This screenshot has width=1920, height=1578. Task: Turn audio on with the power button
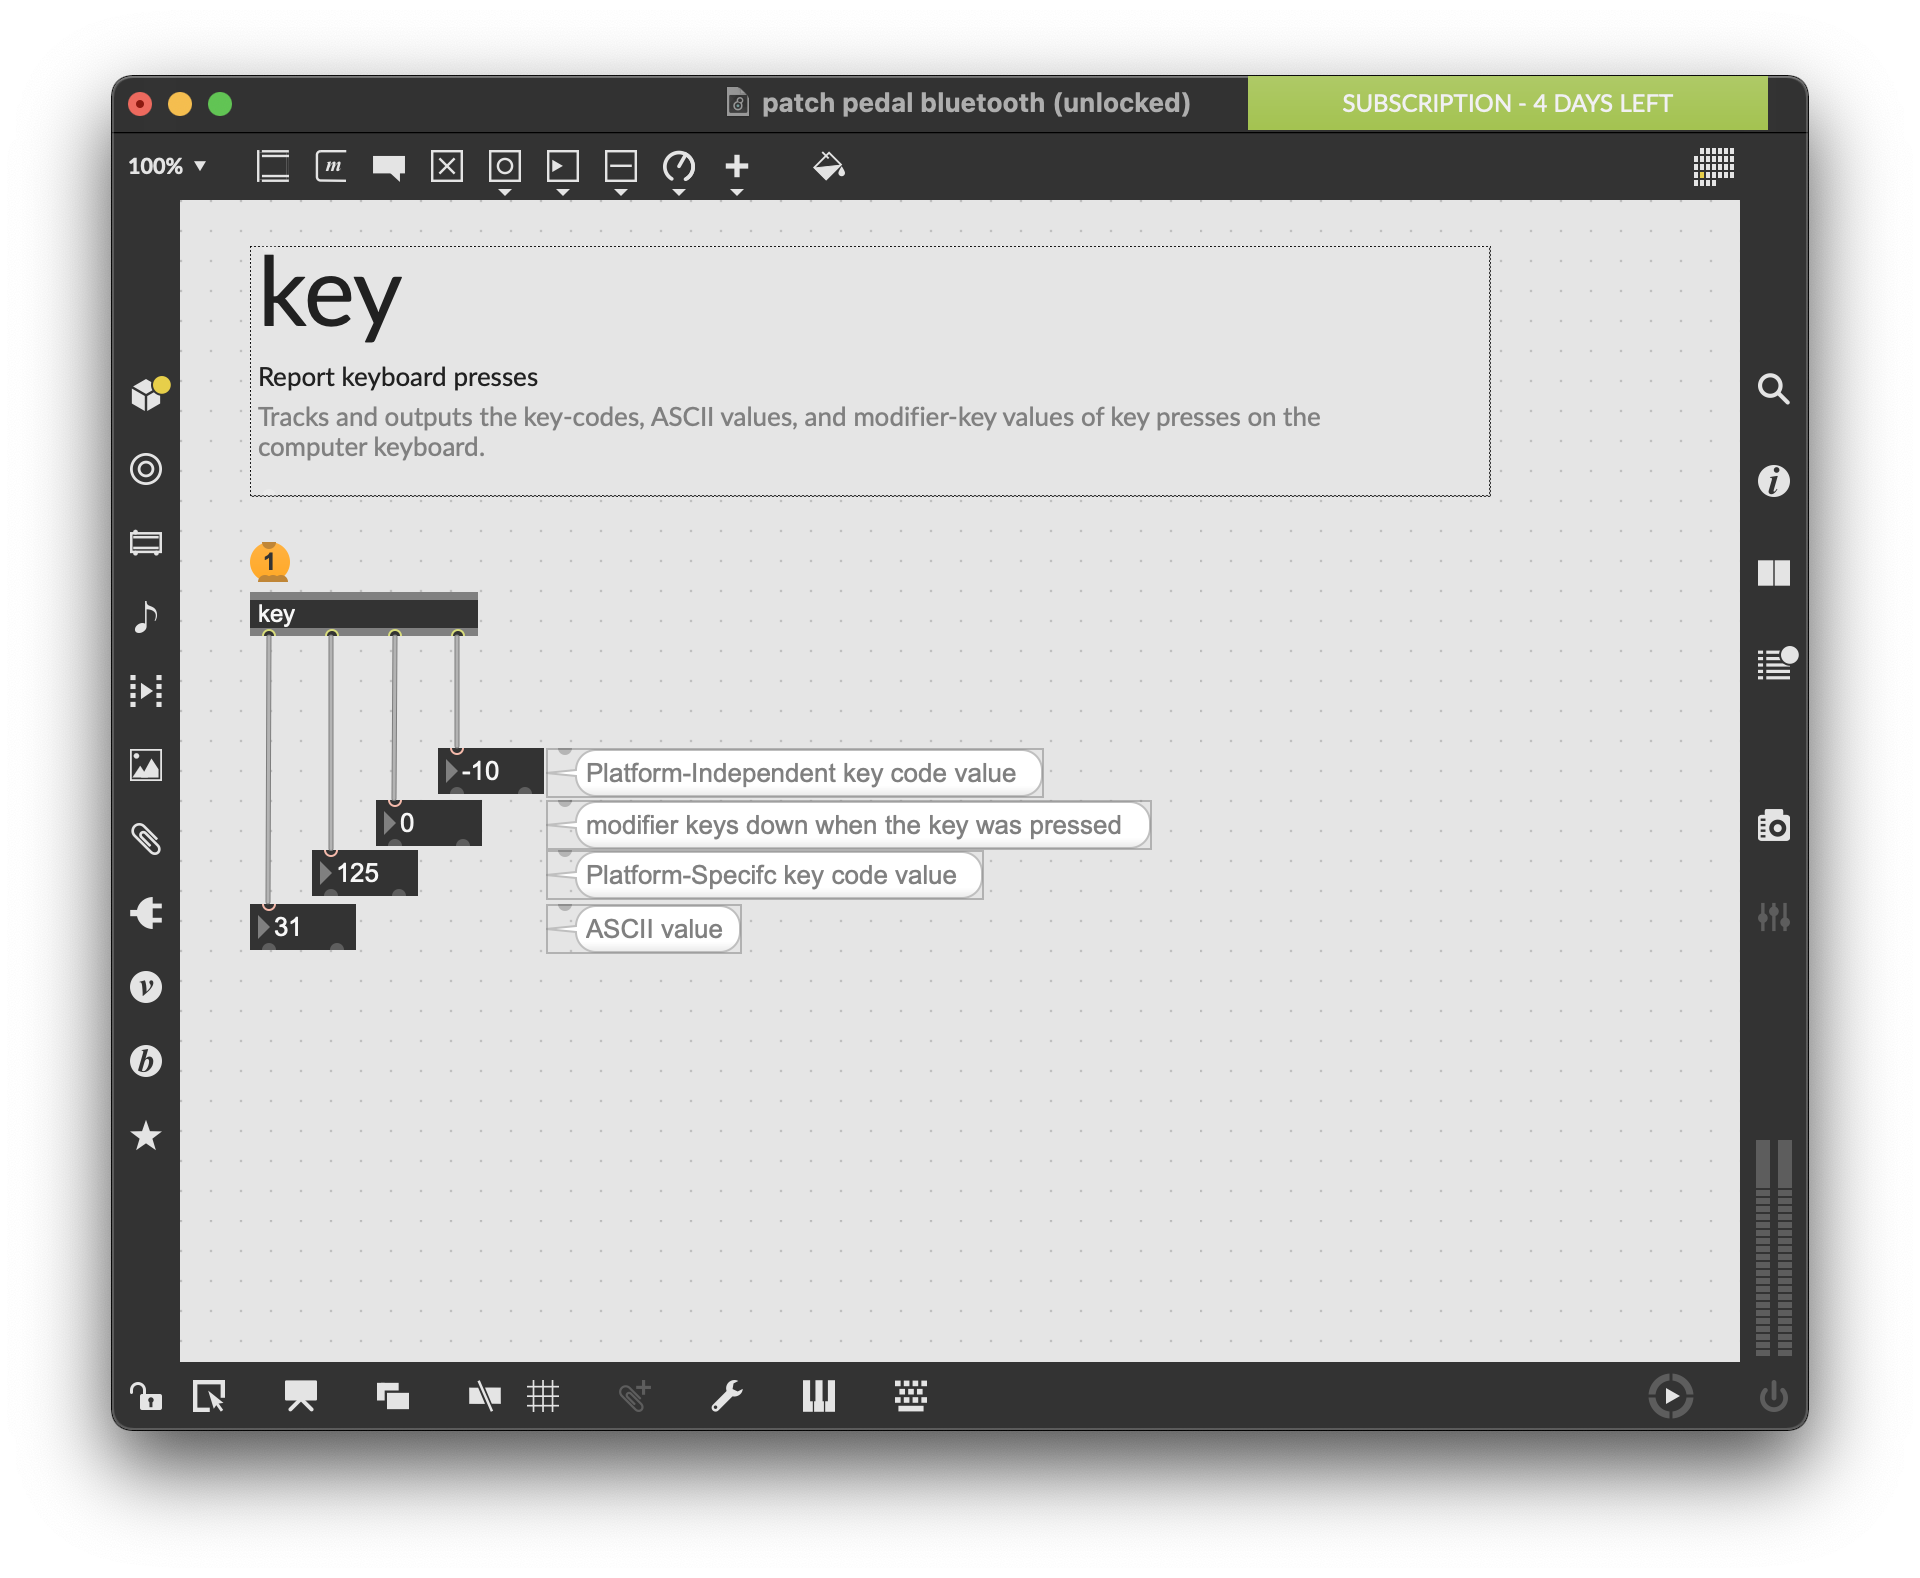[x=1773, y=1396]
